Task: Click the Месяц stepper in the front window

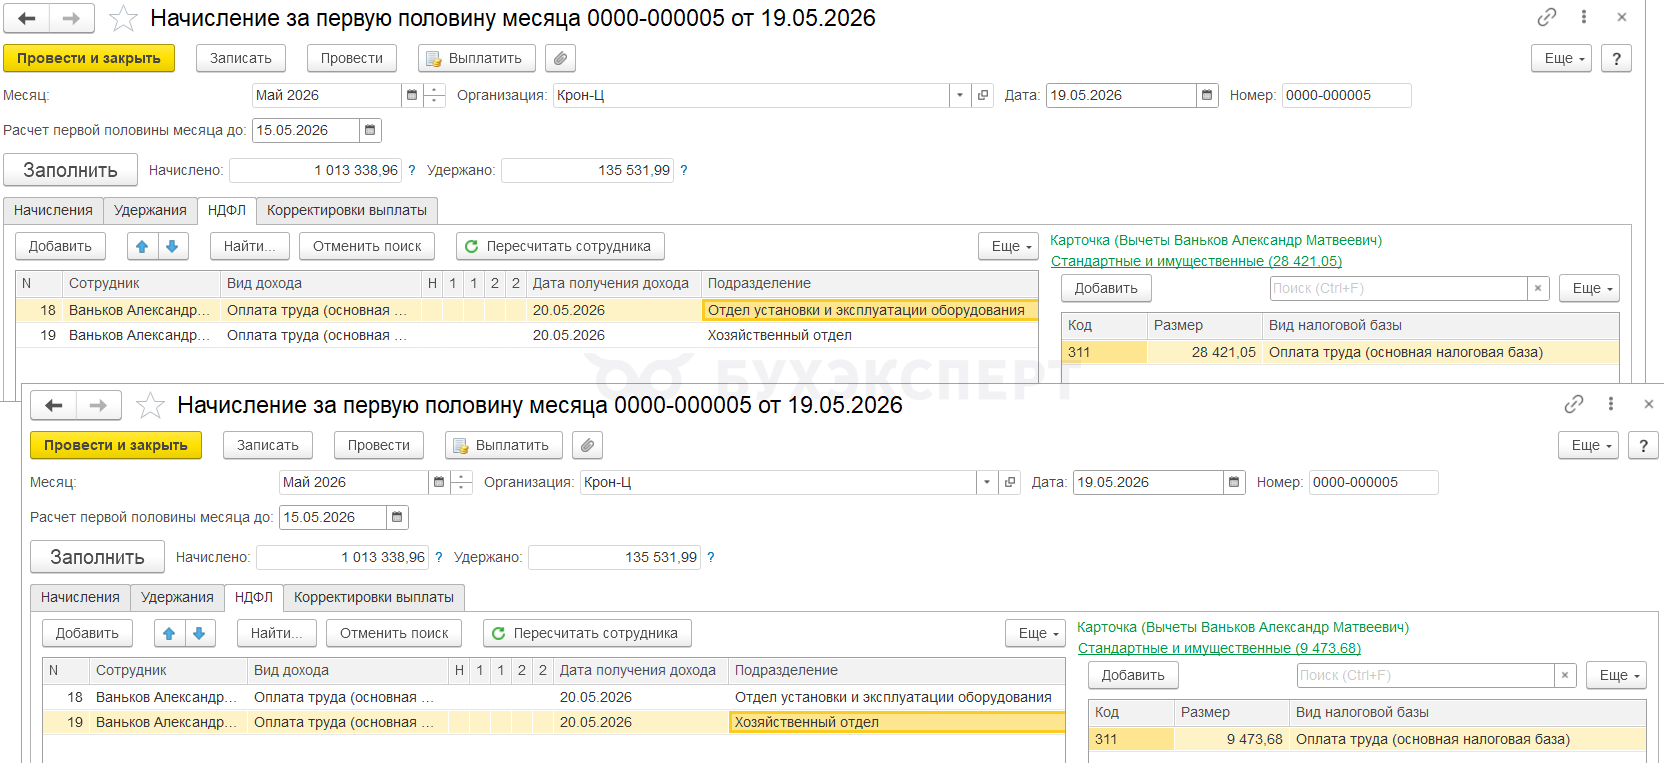Action: click(462, 482)
